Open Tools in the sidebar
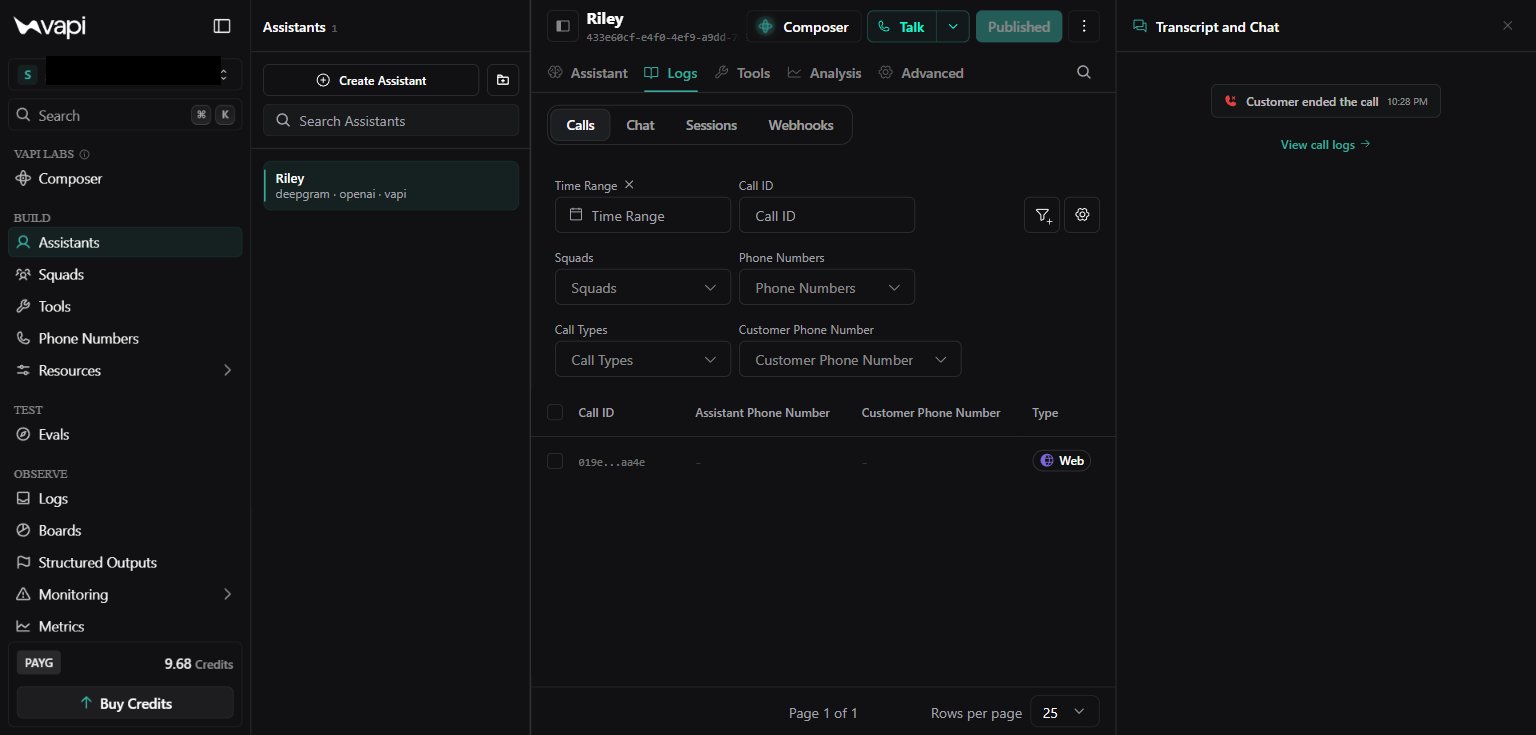This screenshot has height=735, width=1536. (x=125, y=306)
